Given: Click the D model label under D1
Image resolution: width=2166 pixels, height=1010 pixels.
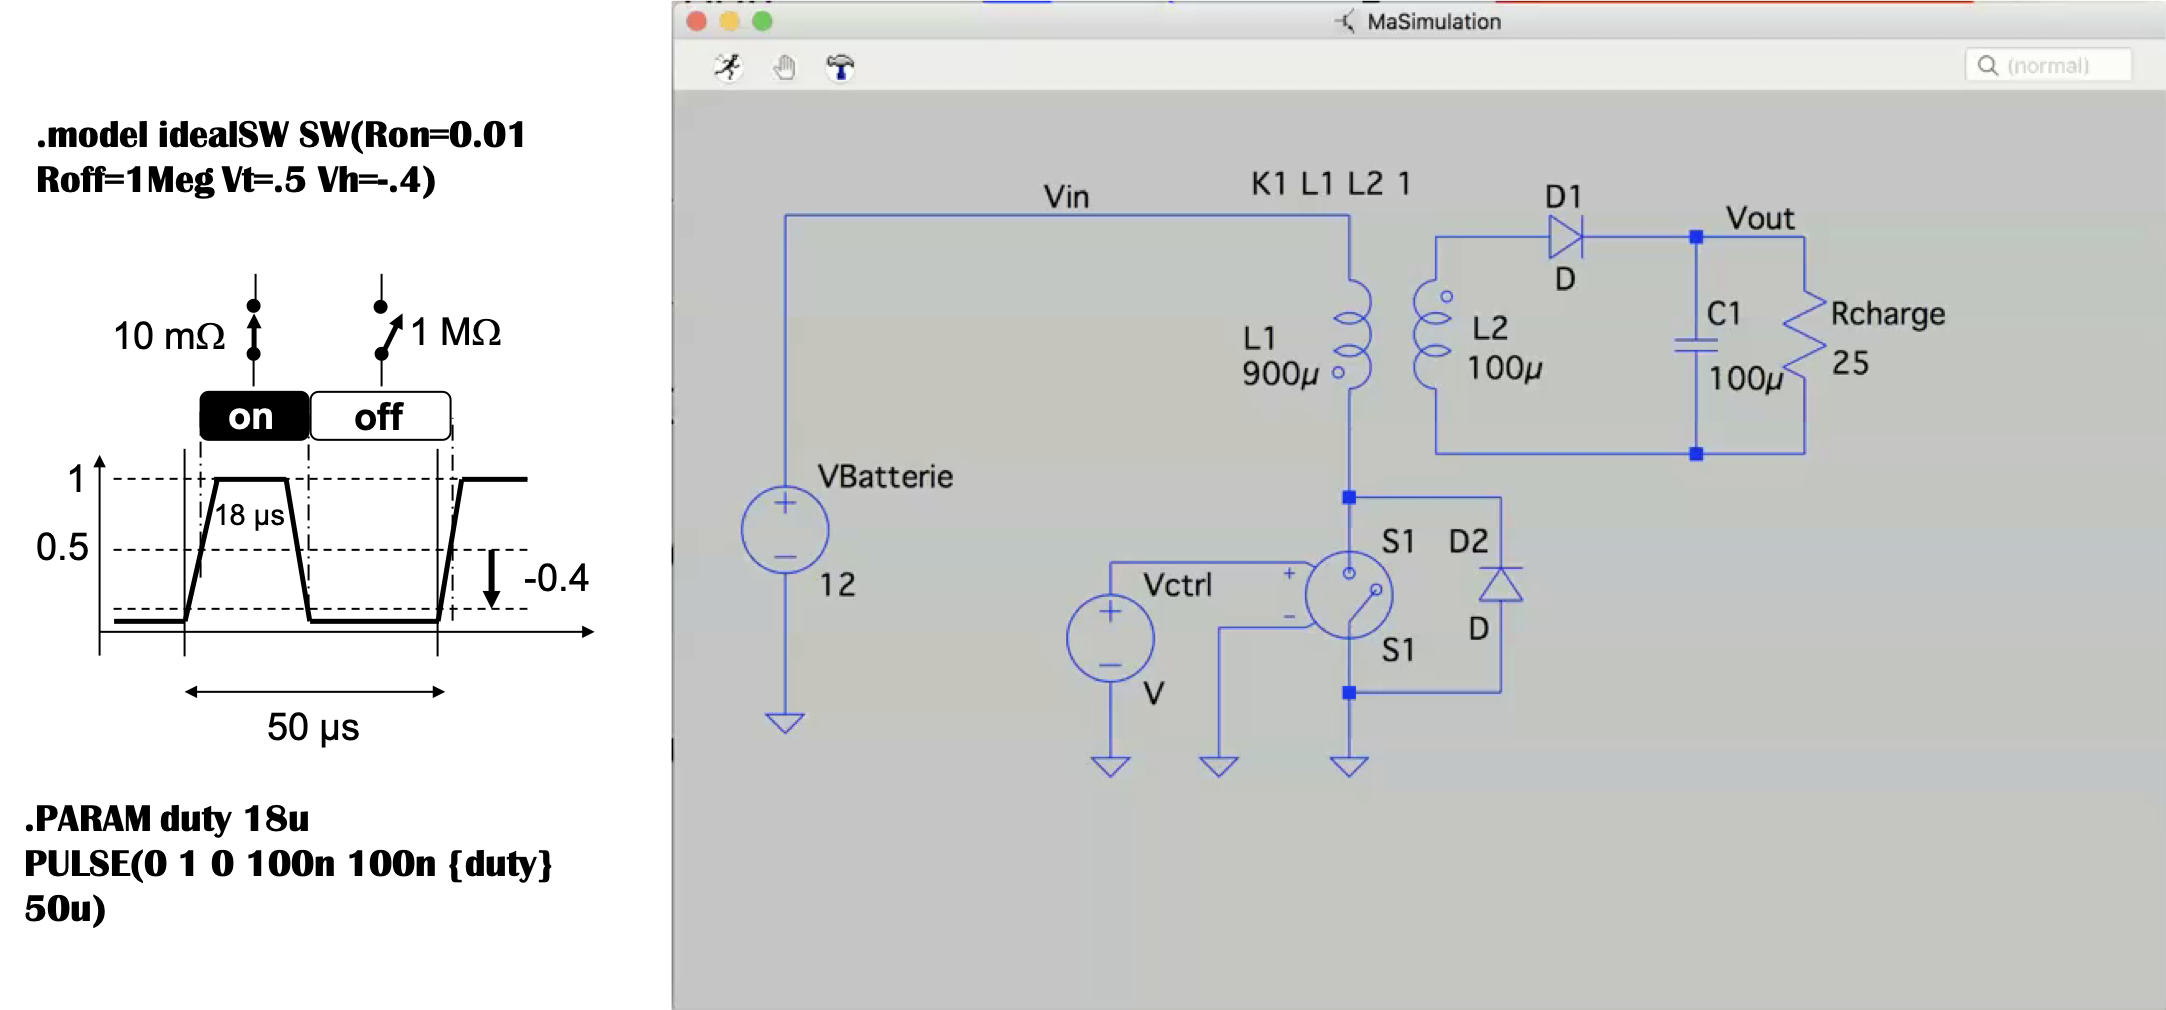Looking at the screenshot, I should [1565, 279].
